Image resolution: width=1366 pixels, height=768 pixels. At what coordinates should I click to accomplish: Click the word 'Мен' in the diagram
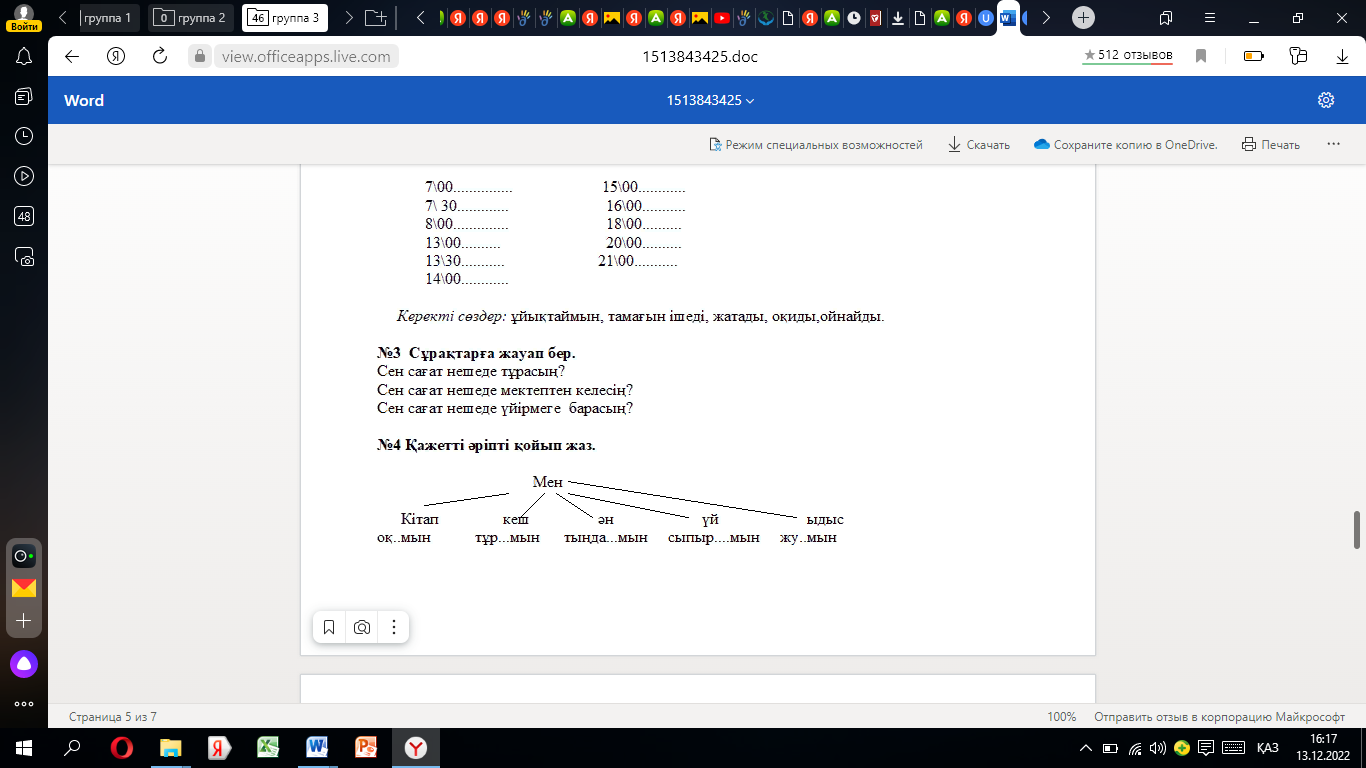point(548,482)
